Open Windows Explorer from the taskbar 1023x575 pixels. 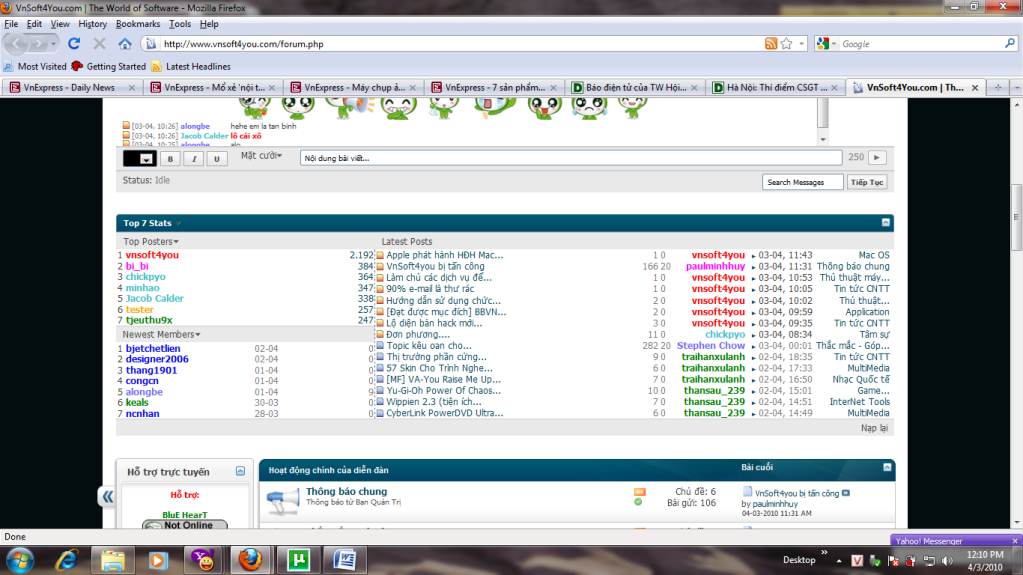coord(112,561)
